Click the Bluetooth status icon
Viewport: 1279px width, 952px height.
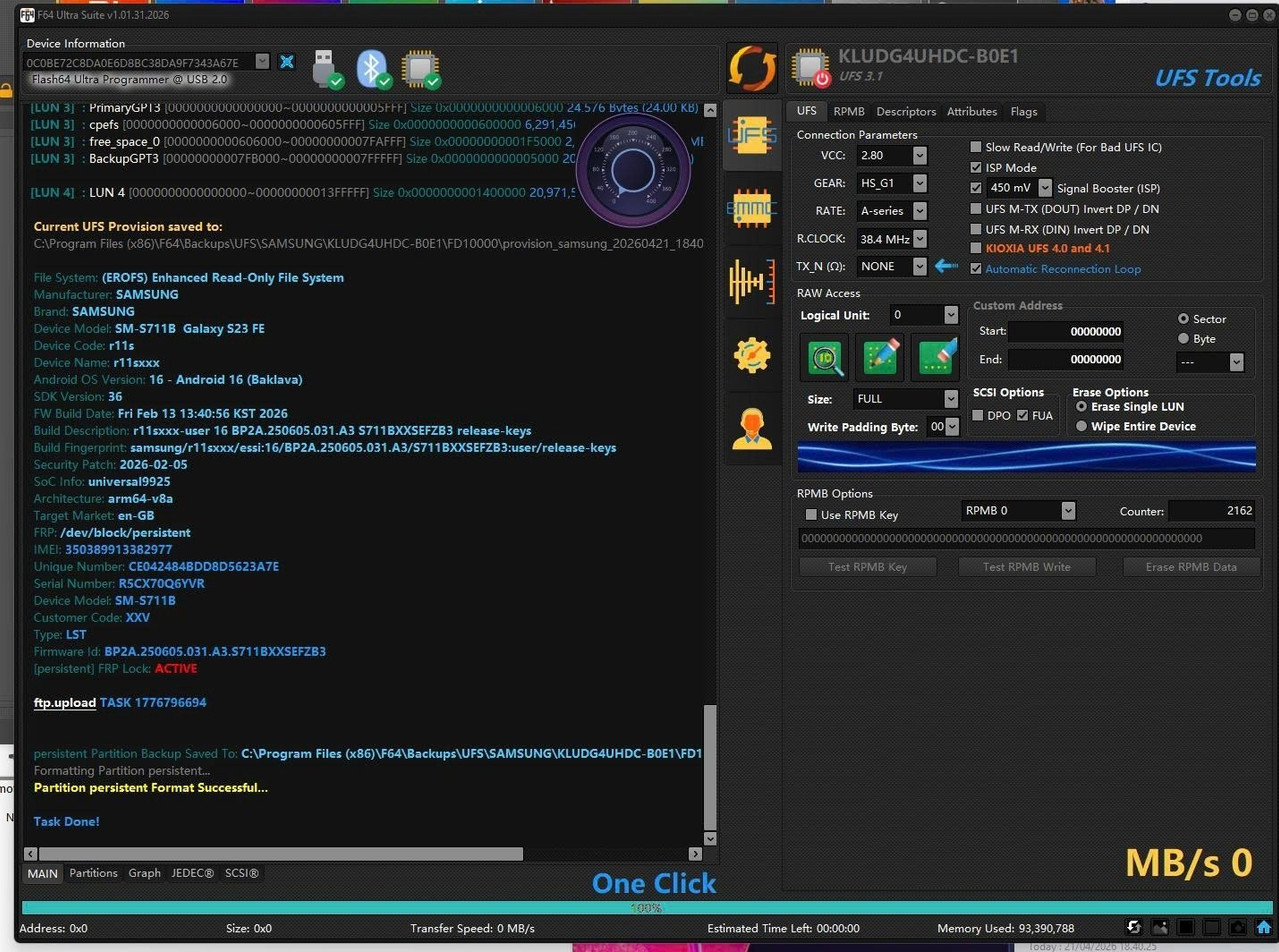pyautogui.click(x=374, y=68)
